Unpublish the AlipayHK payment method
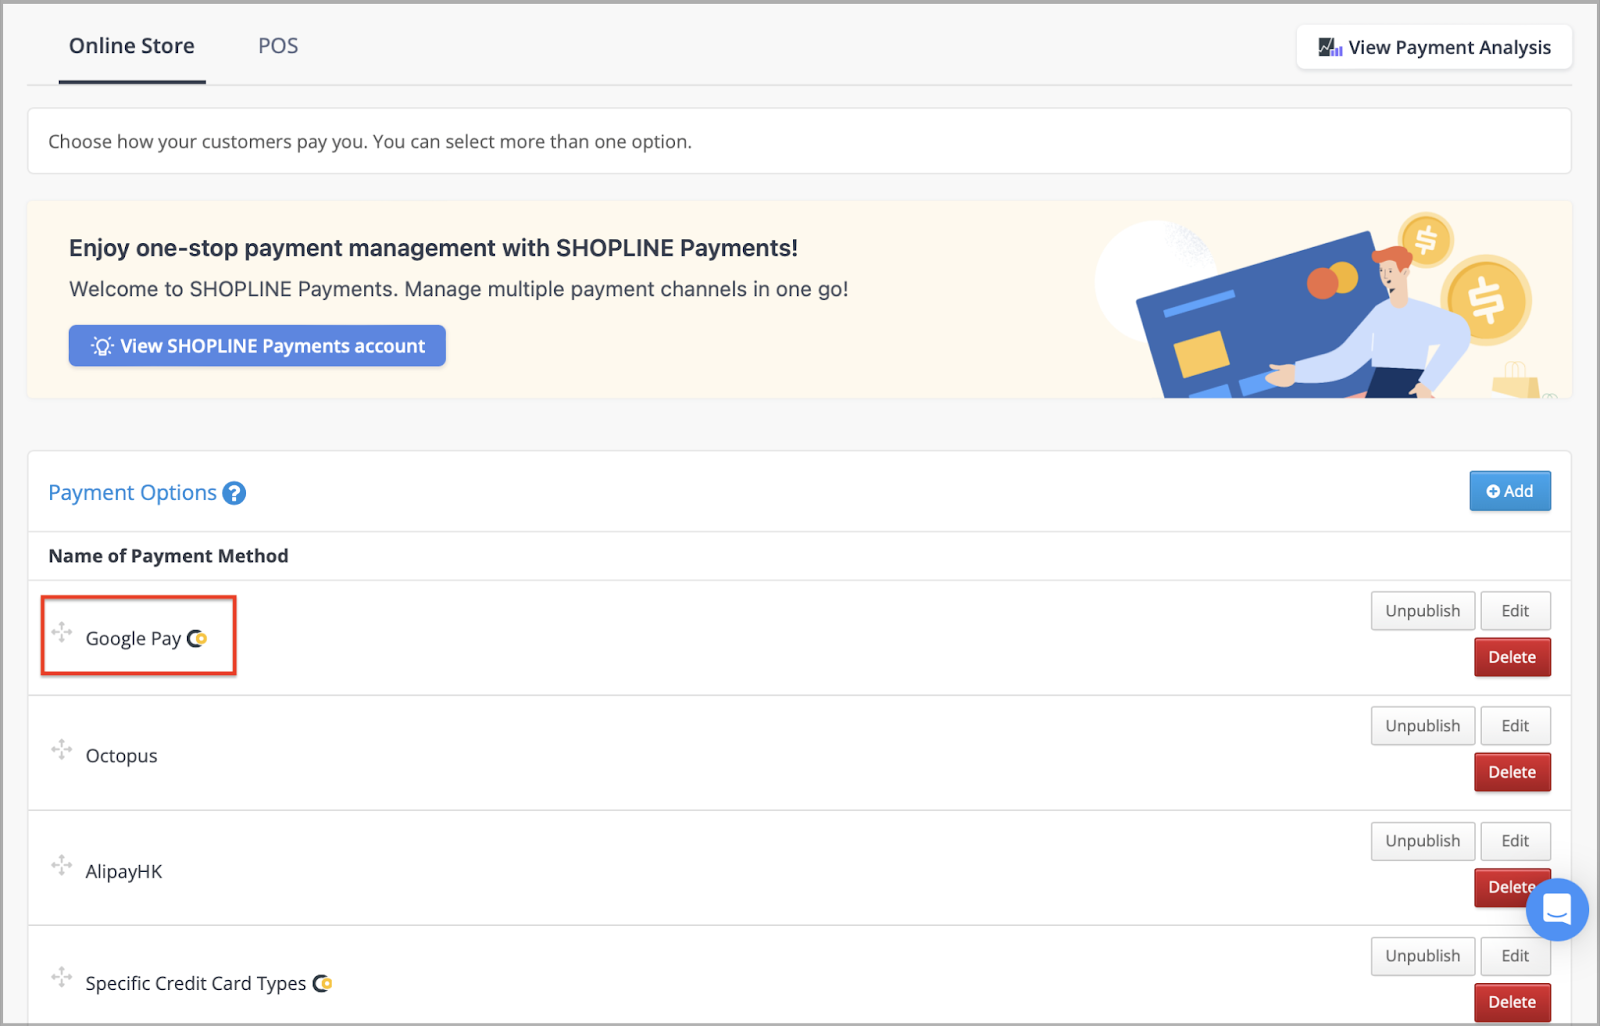The width and height of the screenshot is (1600, 1026). (x=1423, y=841)
